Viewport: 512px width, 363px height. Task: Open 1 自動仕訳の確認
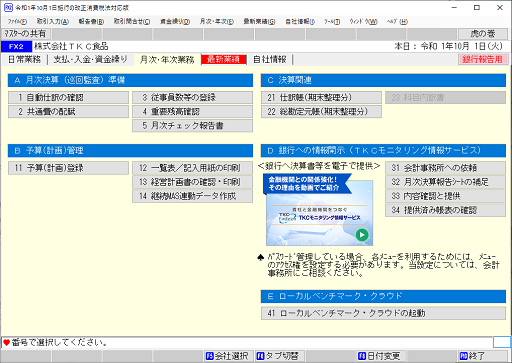tap(68, 98)
